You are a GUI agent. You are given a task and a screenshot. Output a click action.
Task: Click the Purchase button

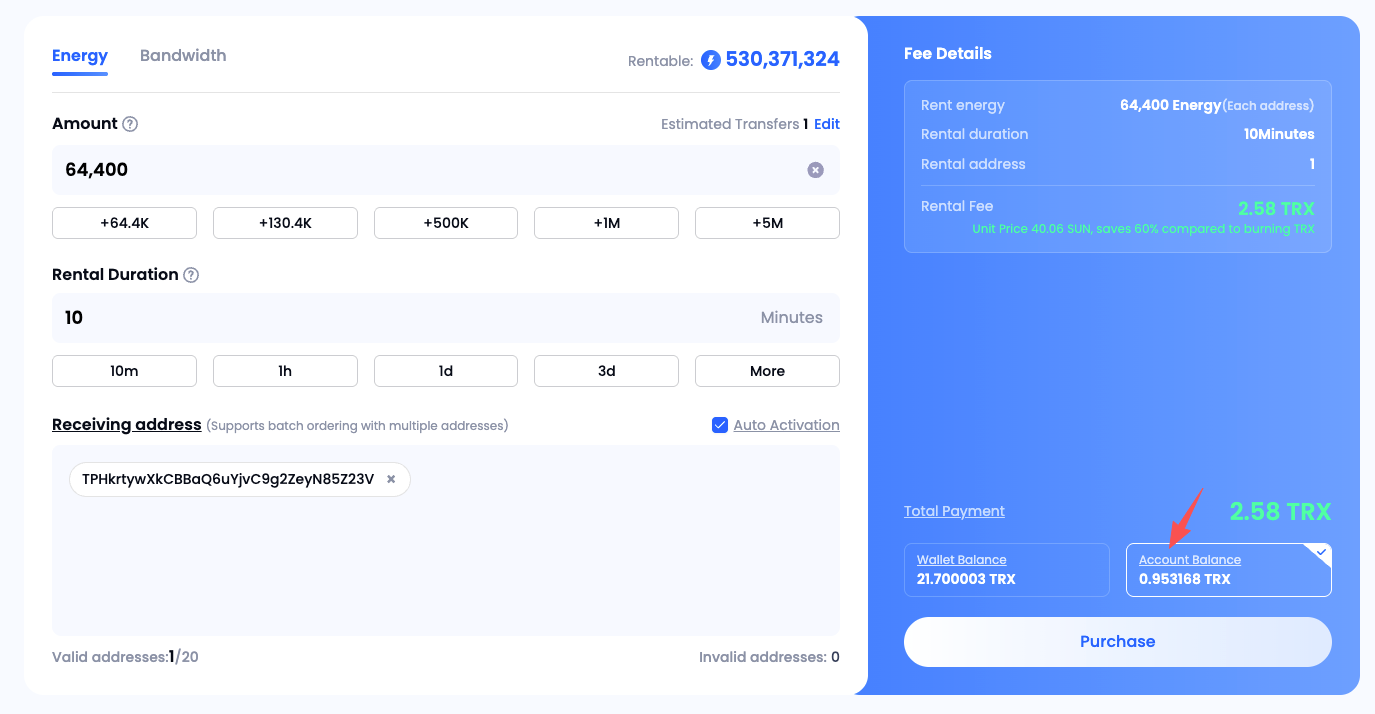pyautogui.click(x=1118, y=642)
